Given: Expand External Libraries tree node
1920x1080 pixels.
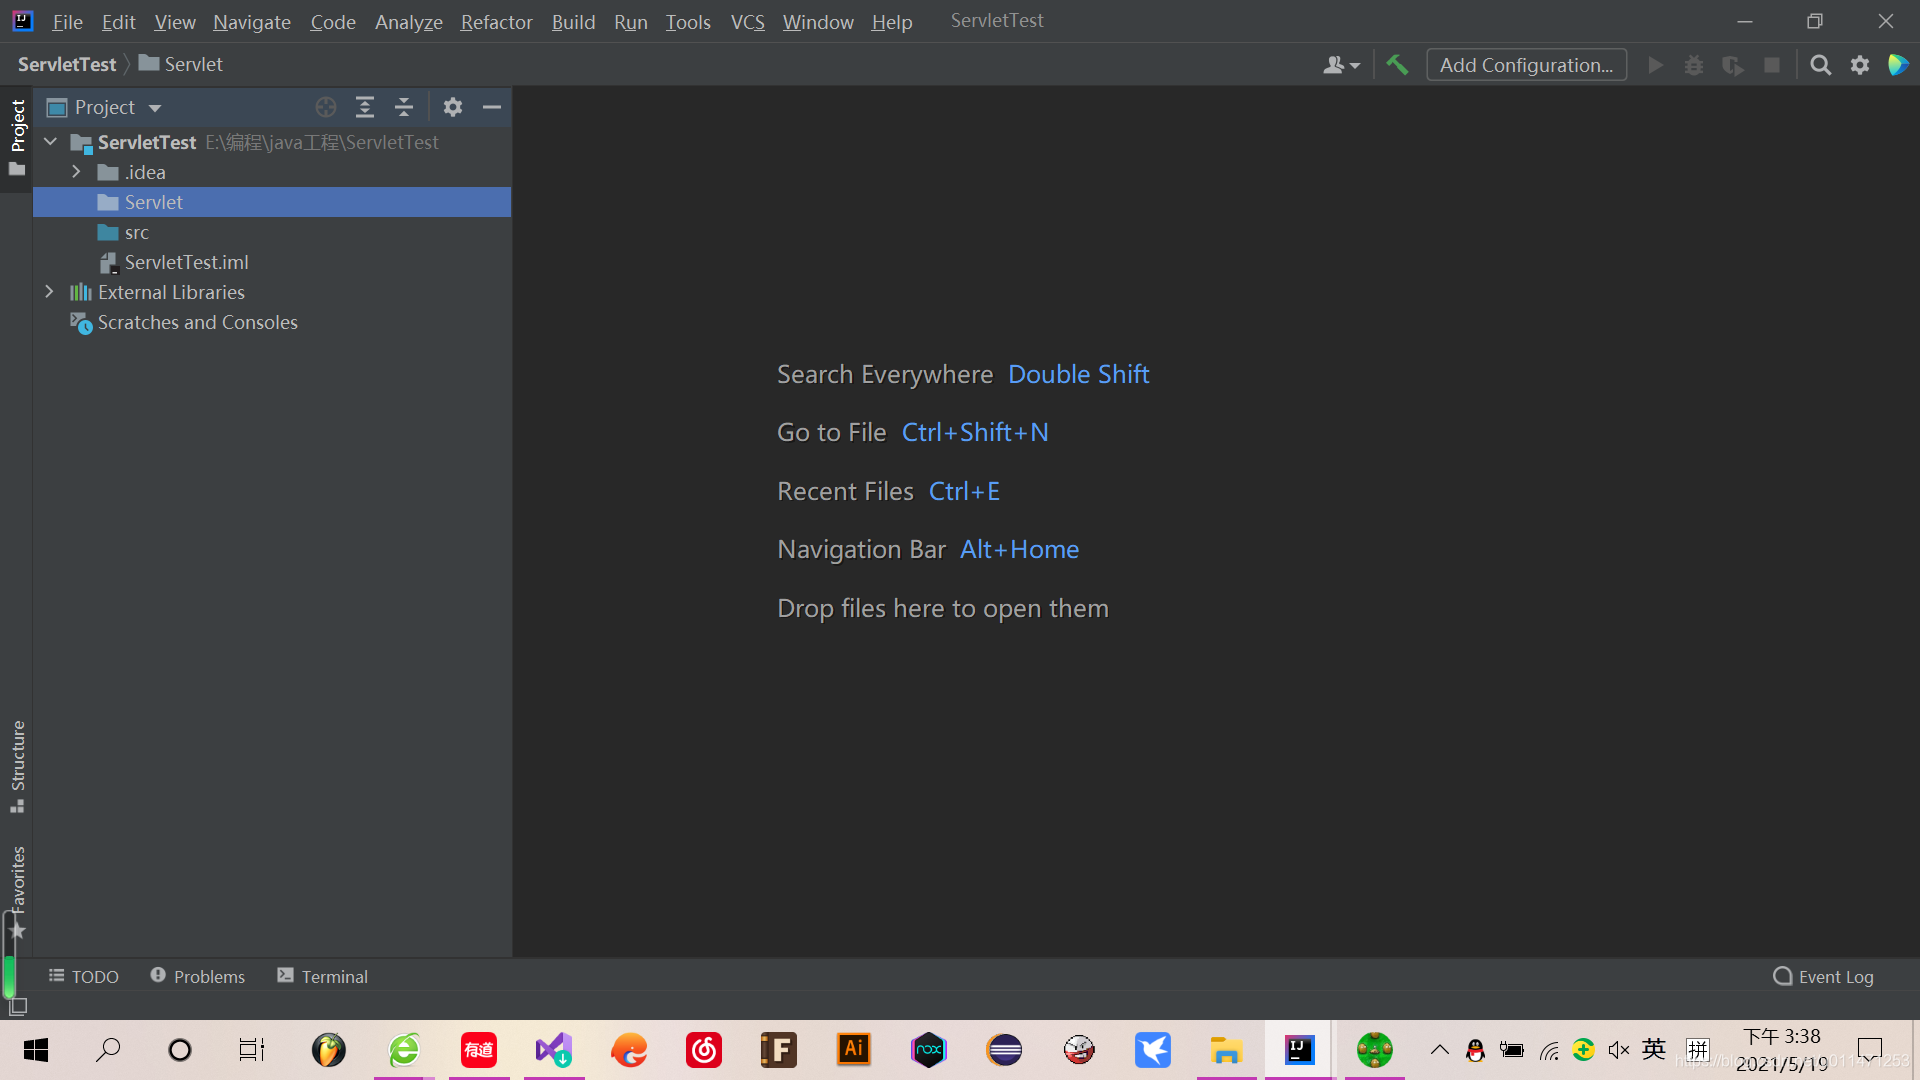Looking at the screenshot, I should pos(49,292).
